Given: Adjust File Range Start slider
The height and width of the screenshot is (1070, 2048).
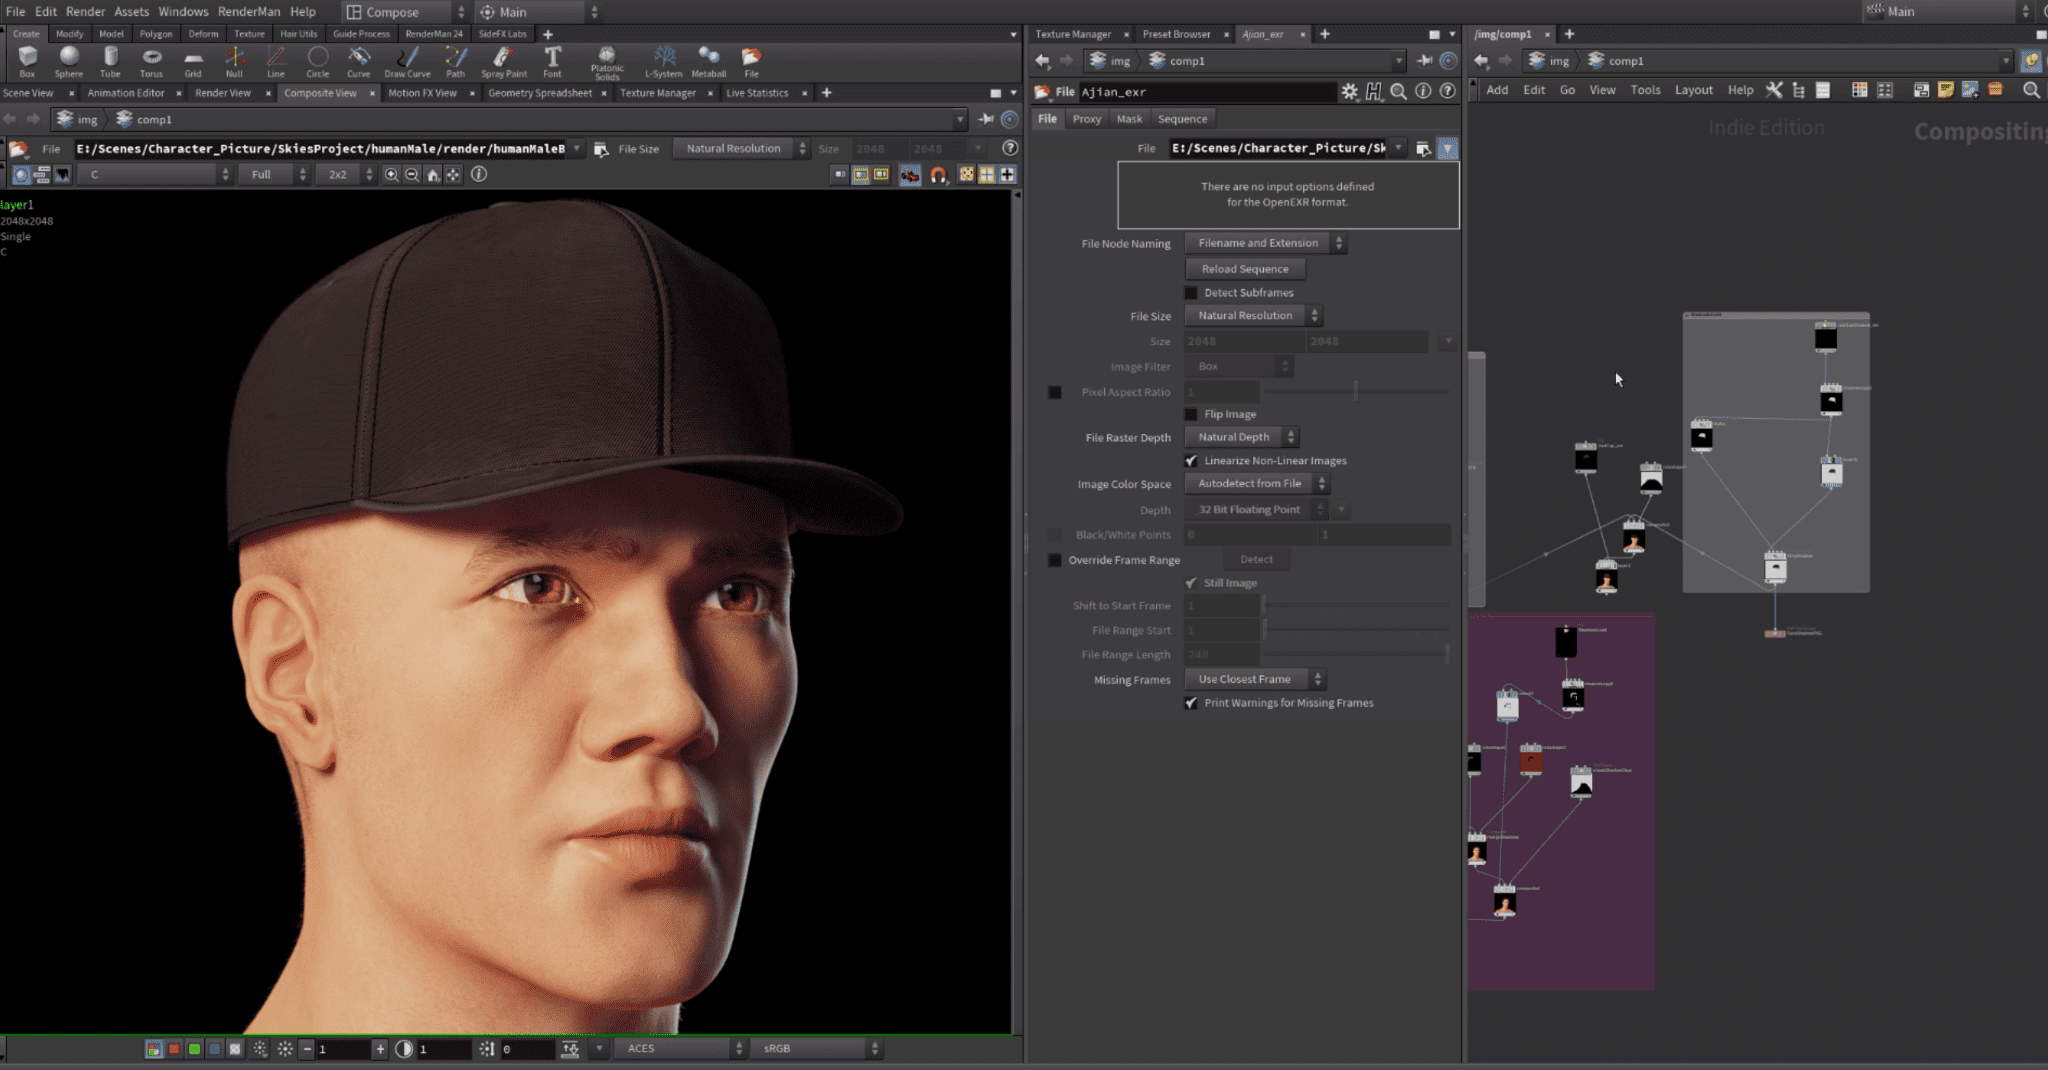Looking at the screenshot, I should [x=1356, y=630].
